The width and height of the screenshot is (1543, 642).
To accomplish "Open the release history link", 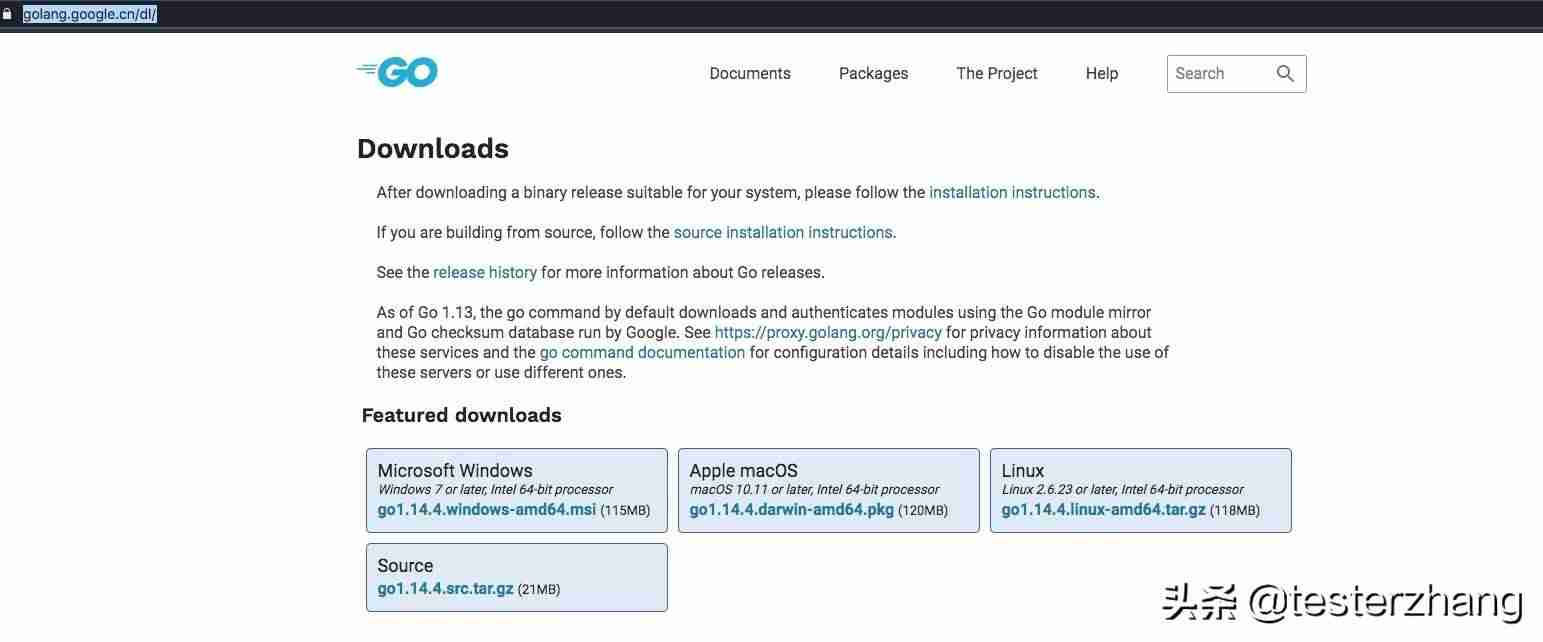I will pyautogui.click(x=485, y=272).
